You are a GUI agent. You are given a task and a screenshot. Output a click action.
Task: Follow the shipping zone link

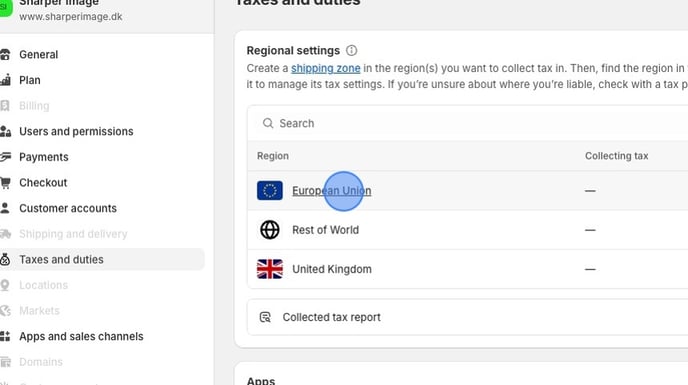[326, 68]
